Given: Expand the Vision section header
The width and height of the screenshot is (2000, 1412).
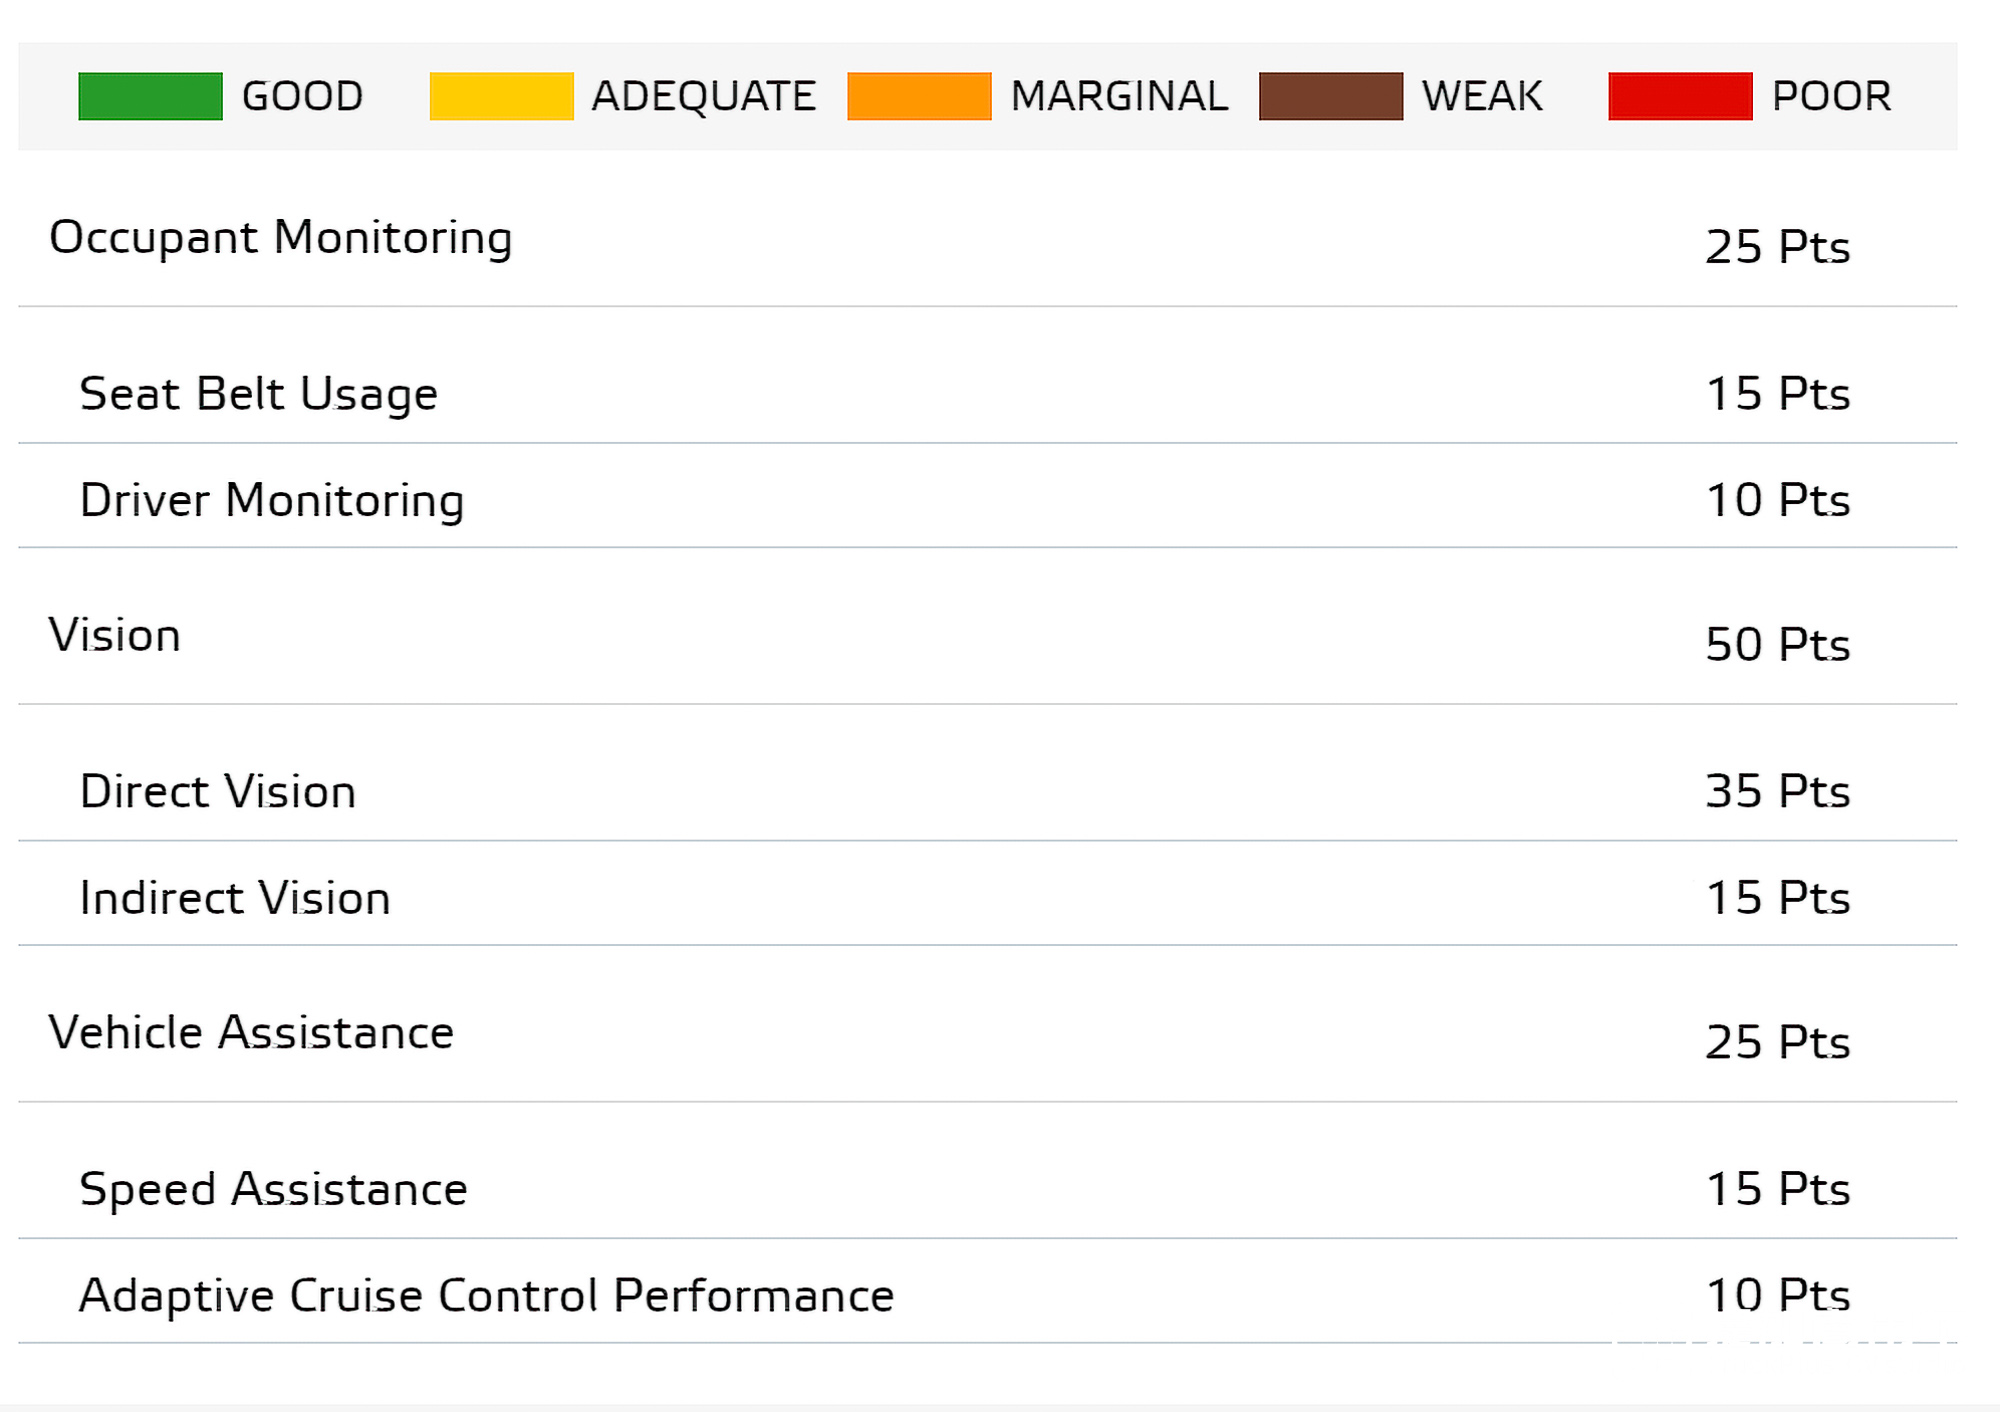Looking at the screenshot, I should pos(115,636).
